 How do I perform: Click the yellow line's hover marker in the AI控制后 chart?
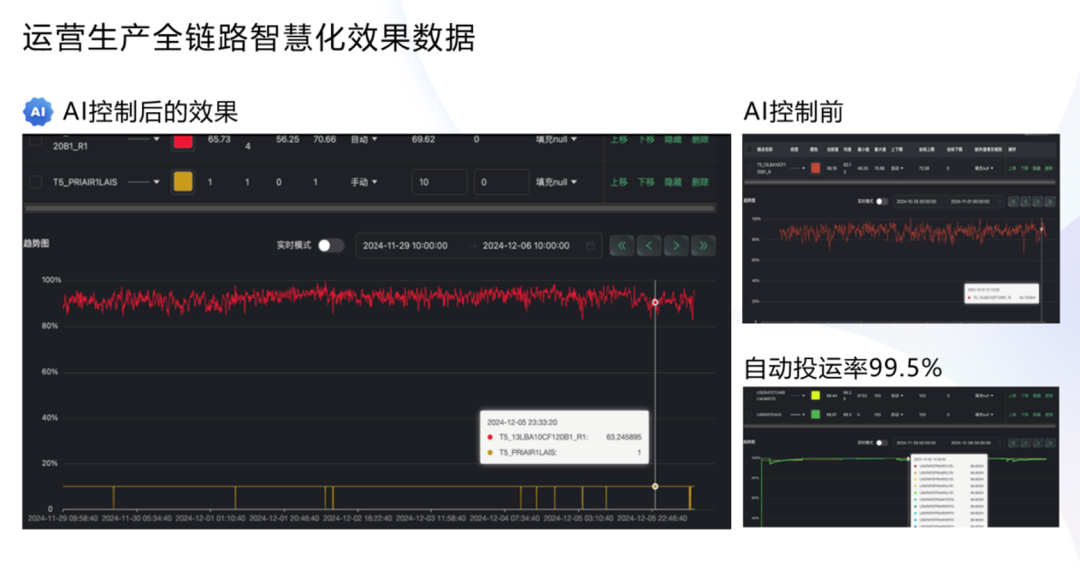(655, 487)
